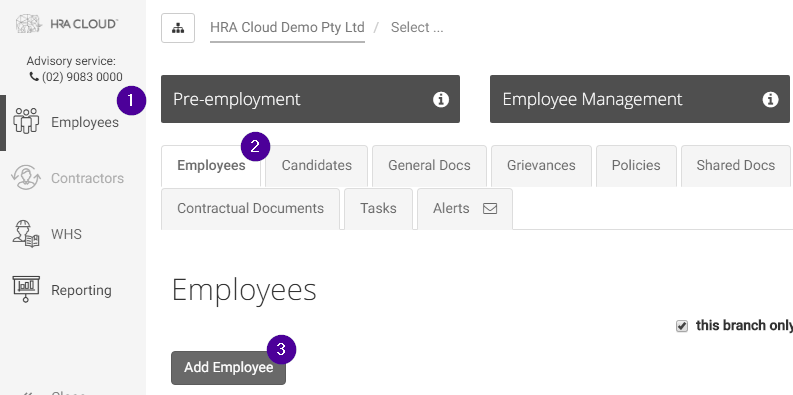Click the phone icon beside advisory number
Viewport: 793px width, 395px height.
(34, 77)
